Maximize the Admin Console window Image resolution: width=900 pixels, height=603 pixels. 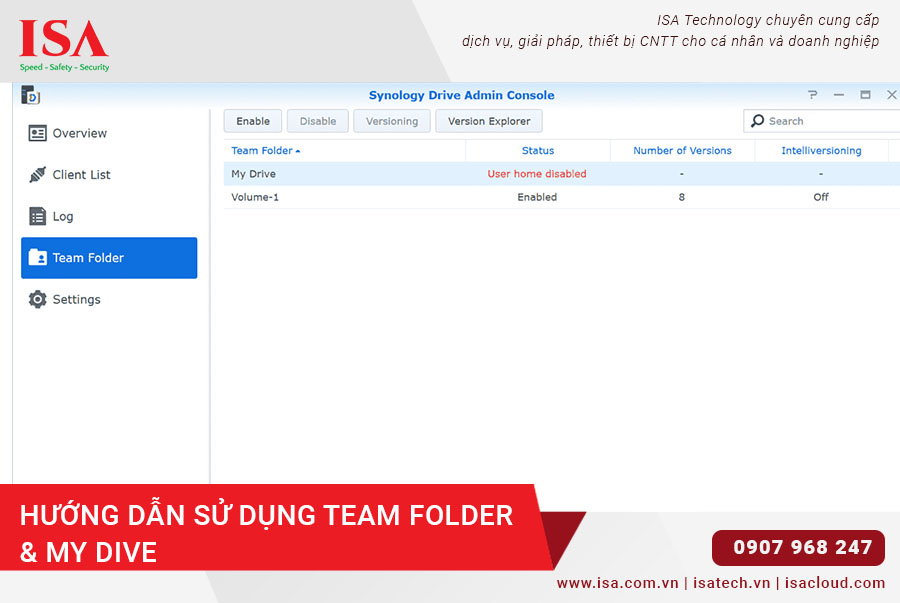[x=866, y=95]
